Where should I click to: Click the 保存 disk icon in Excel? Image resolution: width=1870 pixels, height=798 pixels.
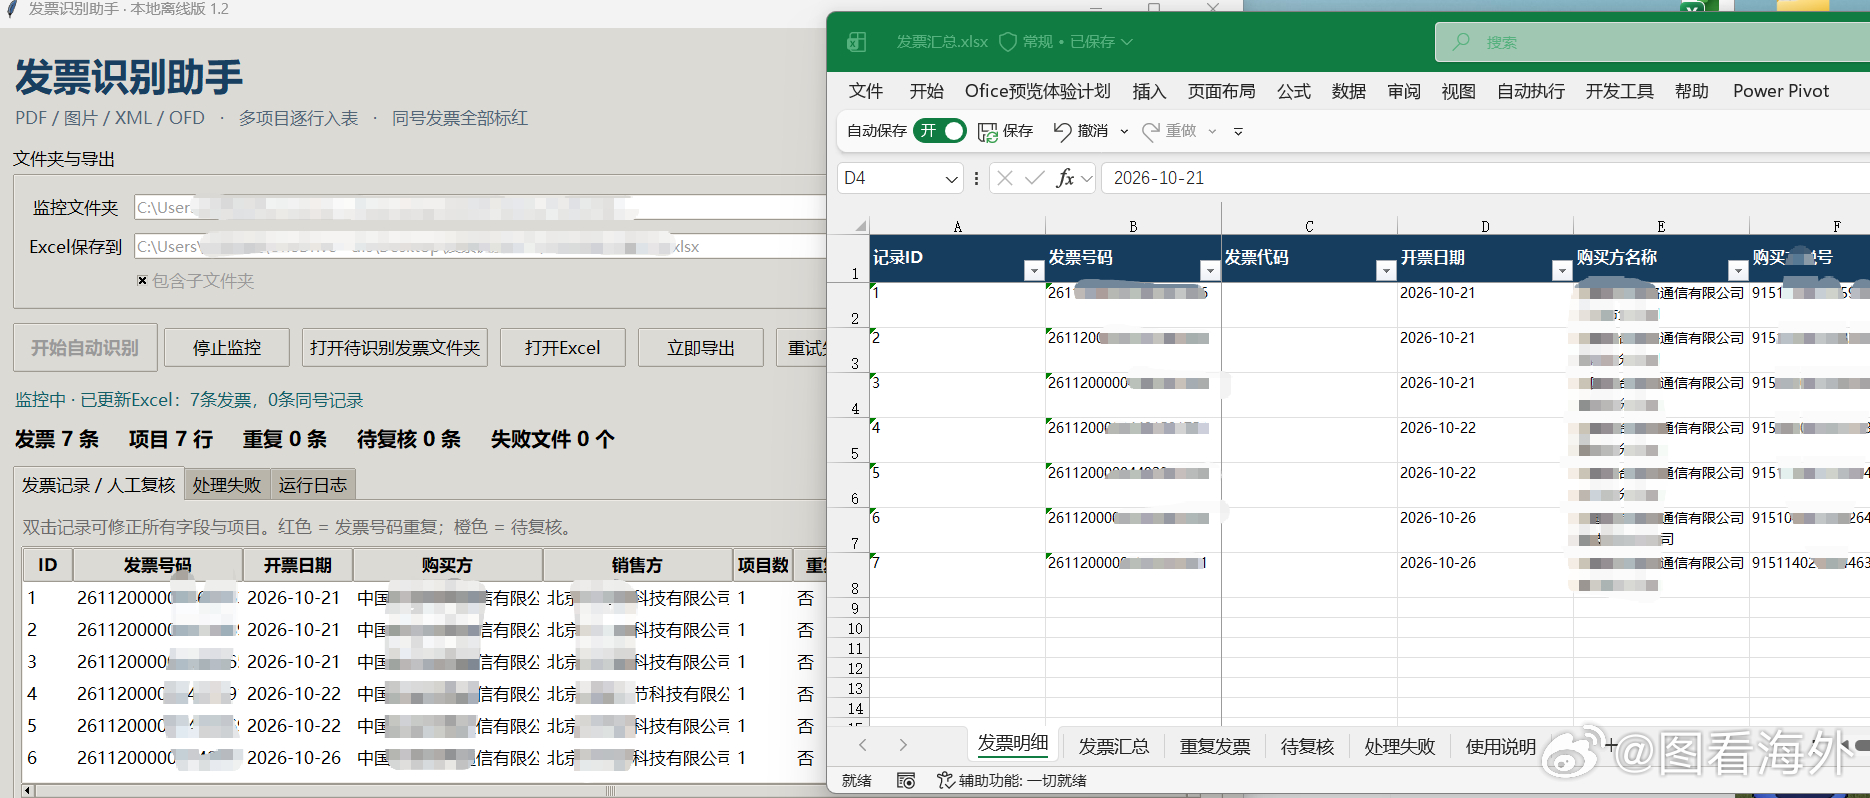point(988,131)
